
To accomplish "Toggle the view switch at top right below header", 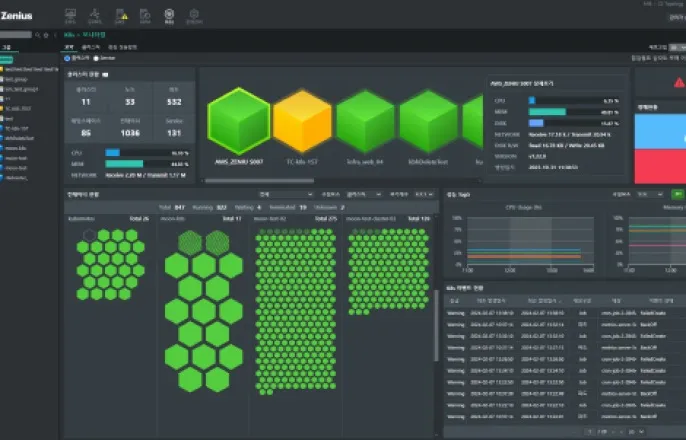I will (678, 47).
